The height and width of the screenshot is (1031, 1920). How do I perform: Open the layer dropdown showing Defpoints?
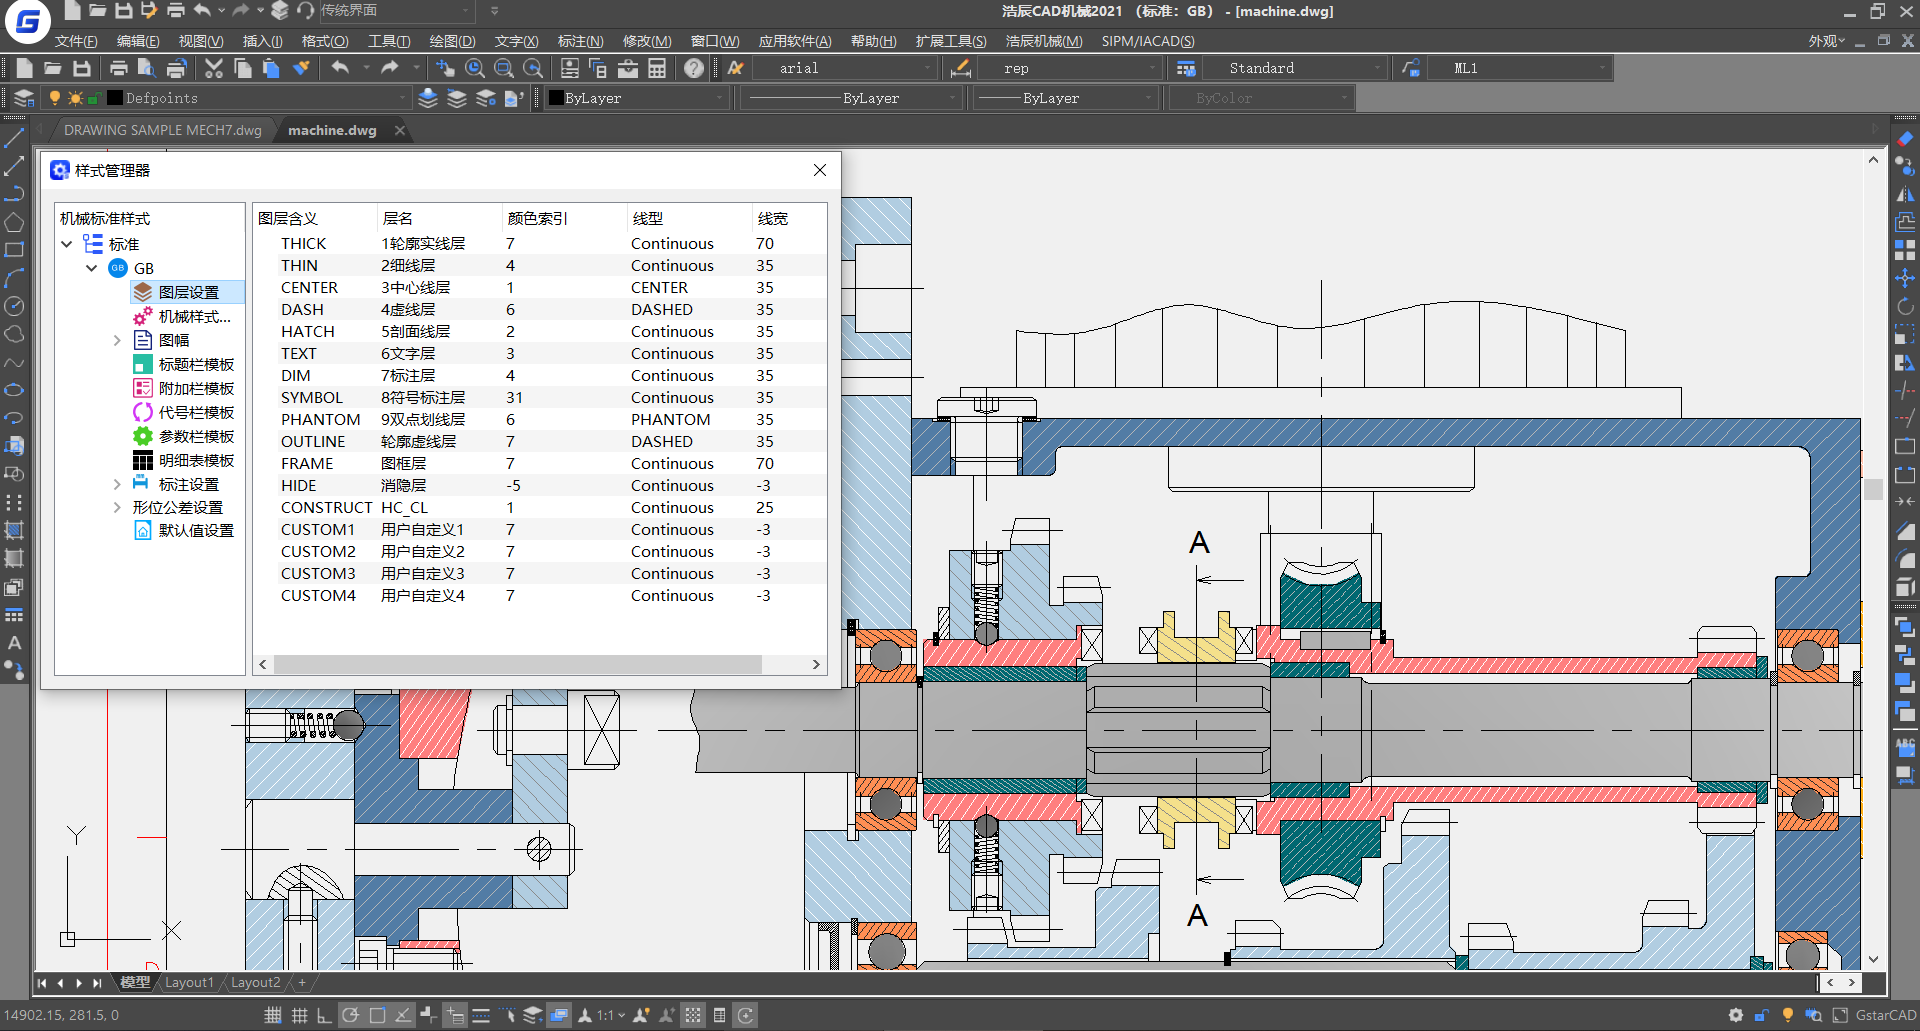click(226, 98)
